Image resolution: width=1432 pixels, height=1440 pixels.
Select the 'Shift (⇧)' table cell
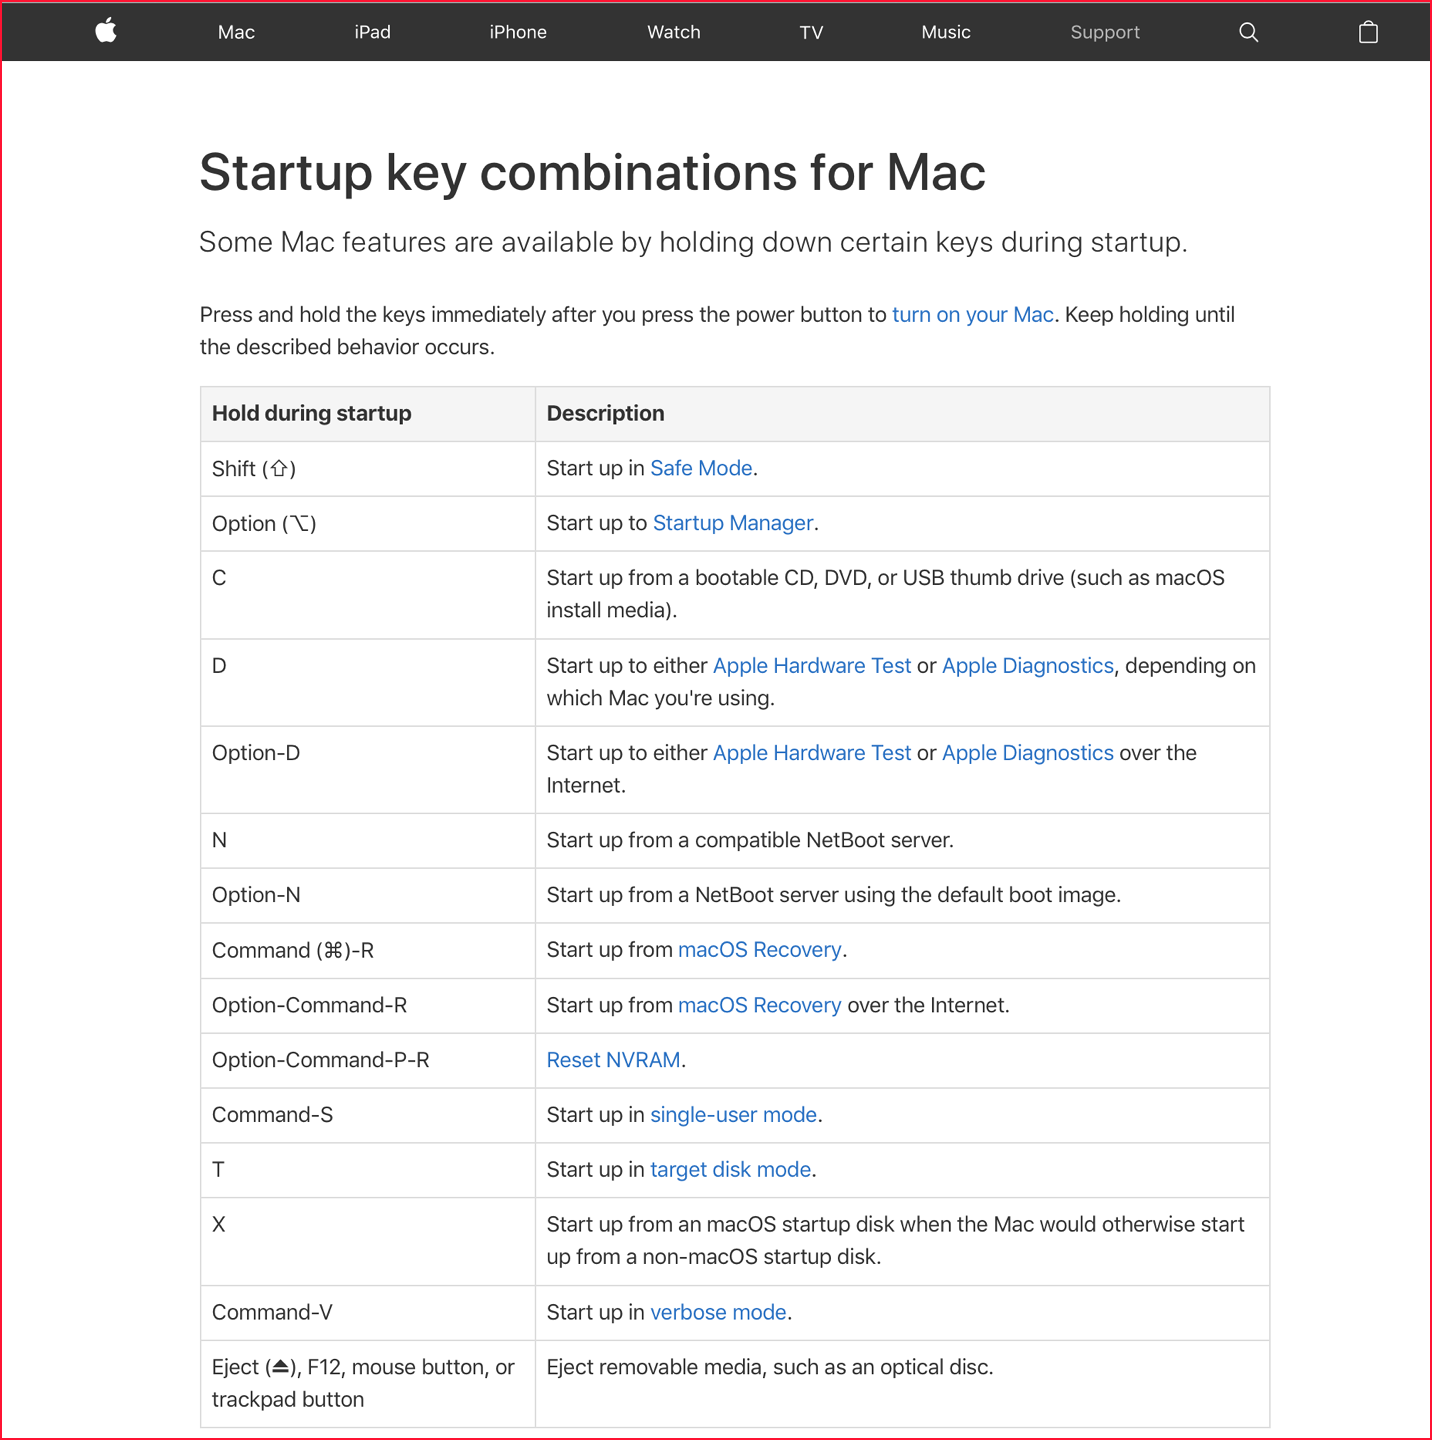click(368, 469)
